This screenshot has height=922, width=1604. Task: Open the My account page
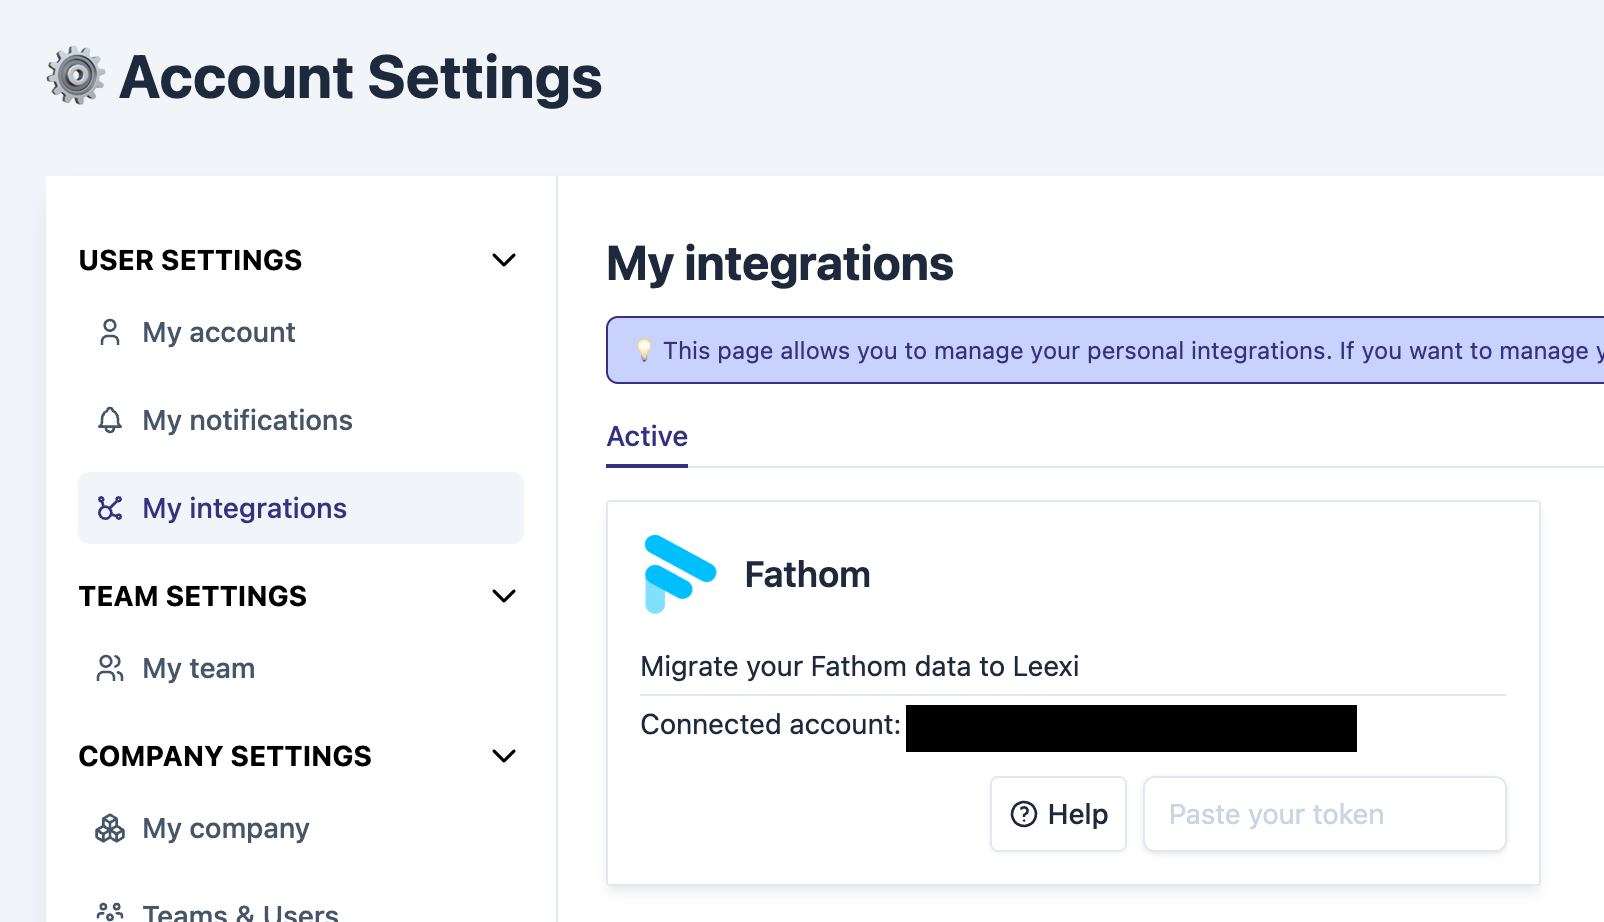300,332
